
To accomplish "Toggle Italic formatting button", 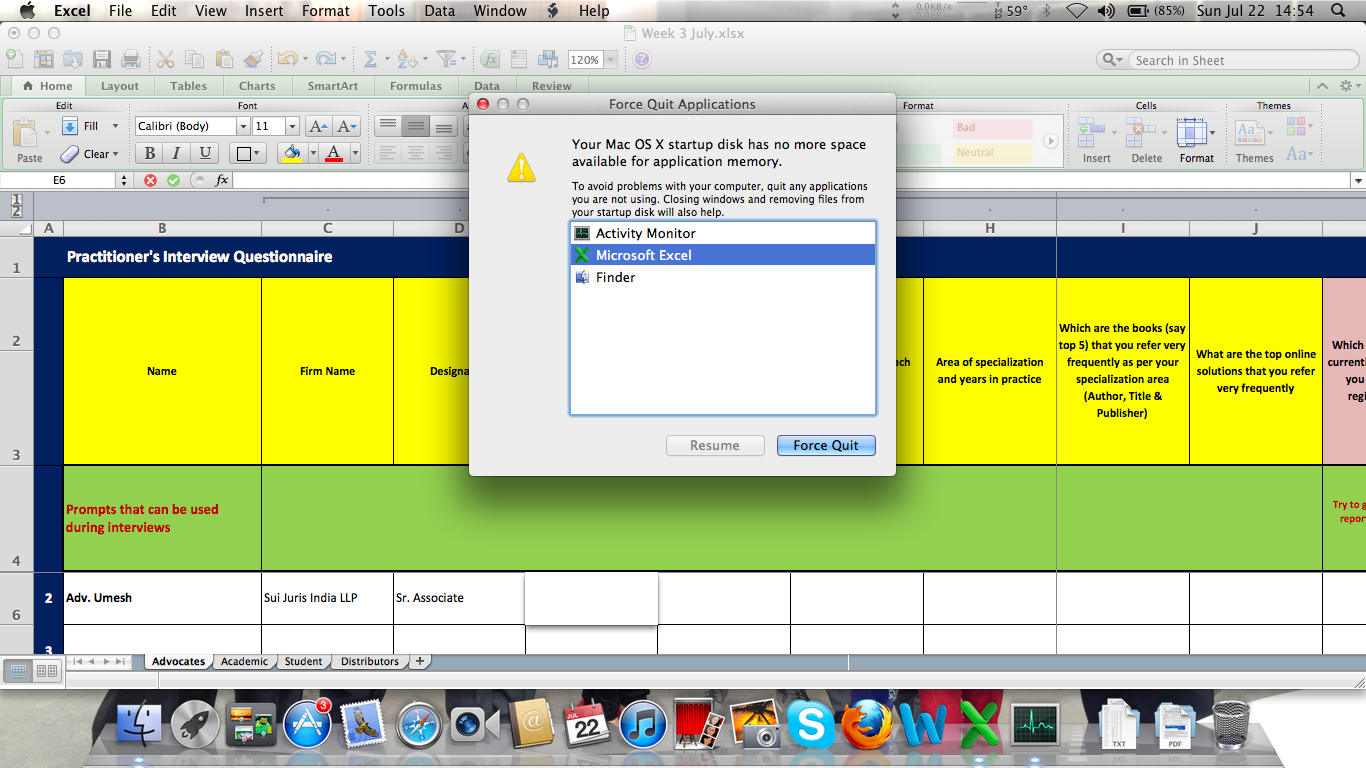I will pos(177,153).
